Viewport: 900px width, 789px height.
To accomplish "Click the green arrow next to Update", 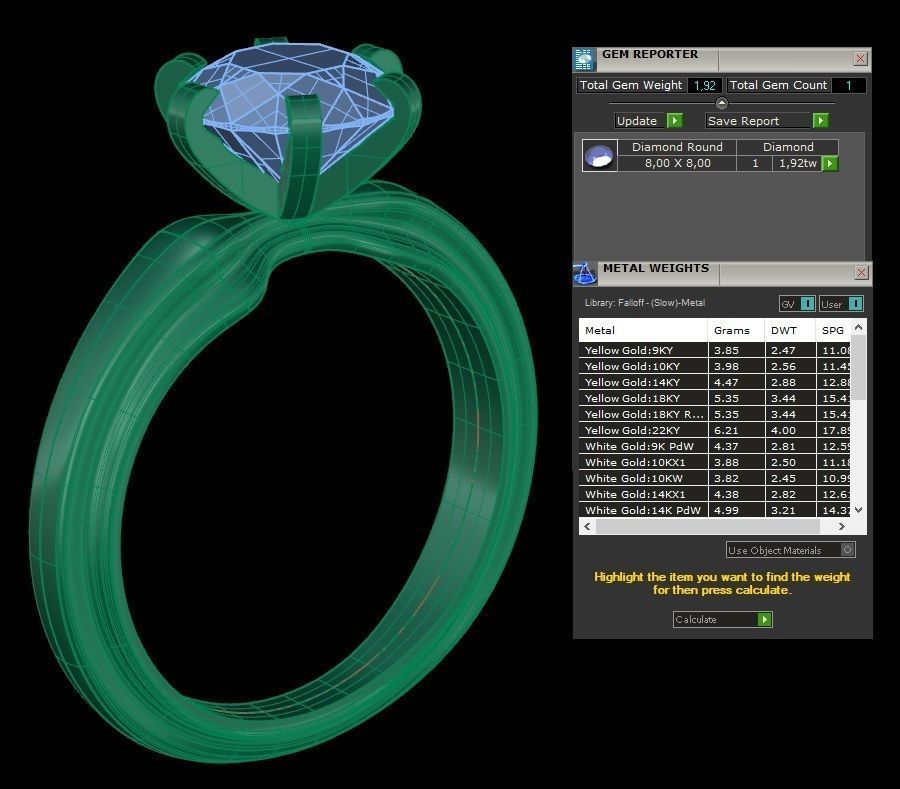I will [x=675, y=121].
